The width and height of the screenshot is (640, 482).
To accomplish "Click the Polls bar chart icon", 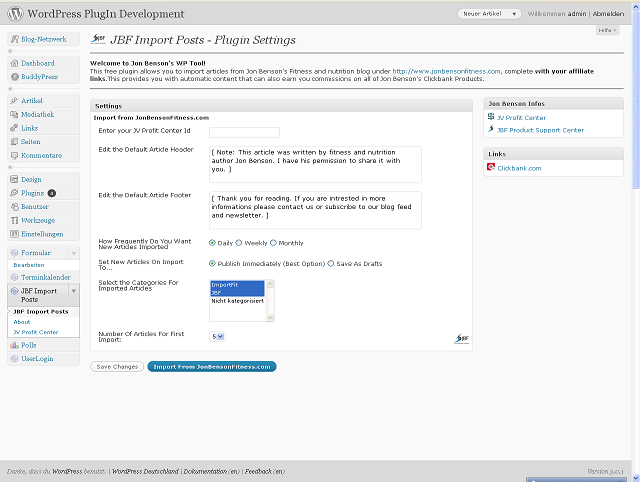I will click(x=14, y=345).
